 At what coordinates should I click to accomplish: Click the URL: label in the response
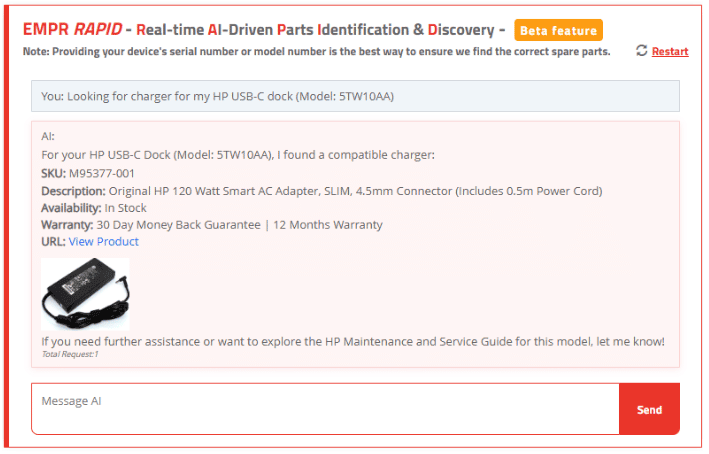(x=53, y=242)
